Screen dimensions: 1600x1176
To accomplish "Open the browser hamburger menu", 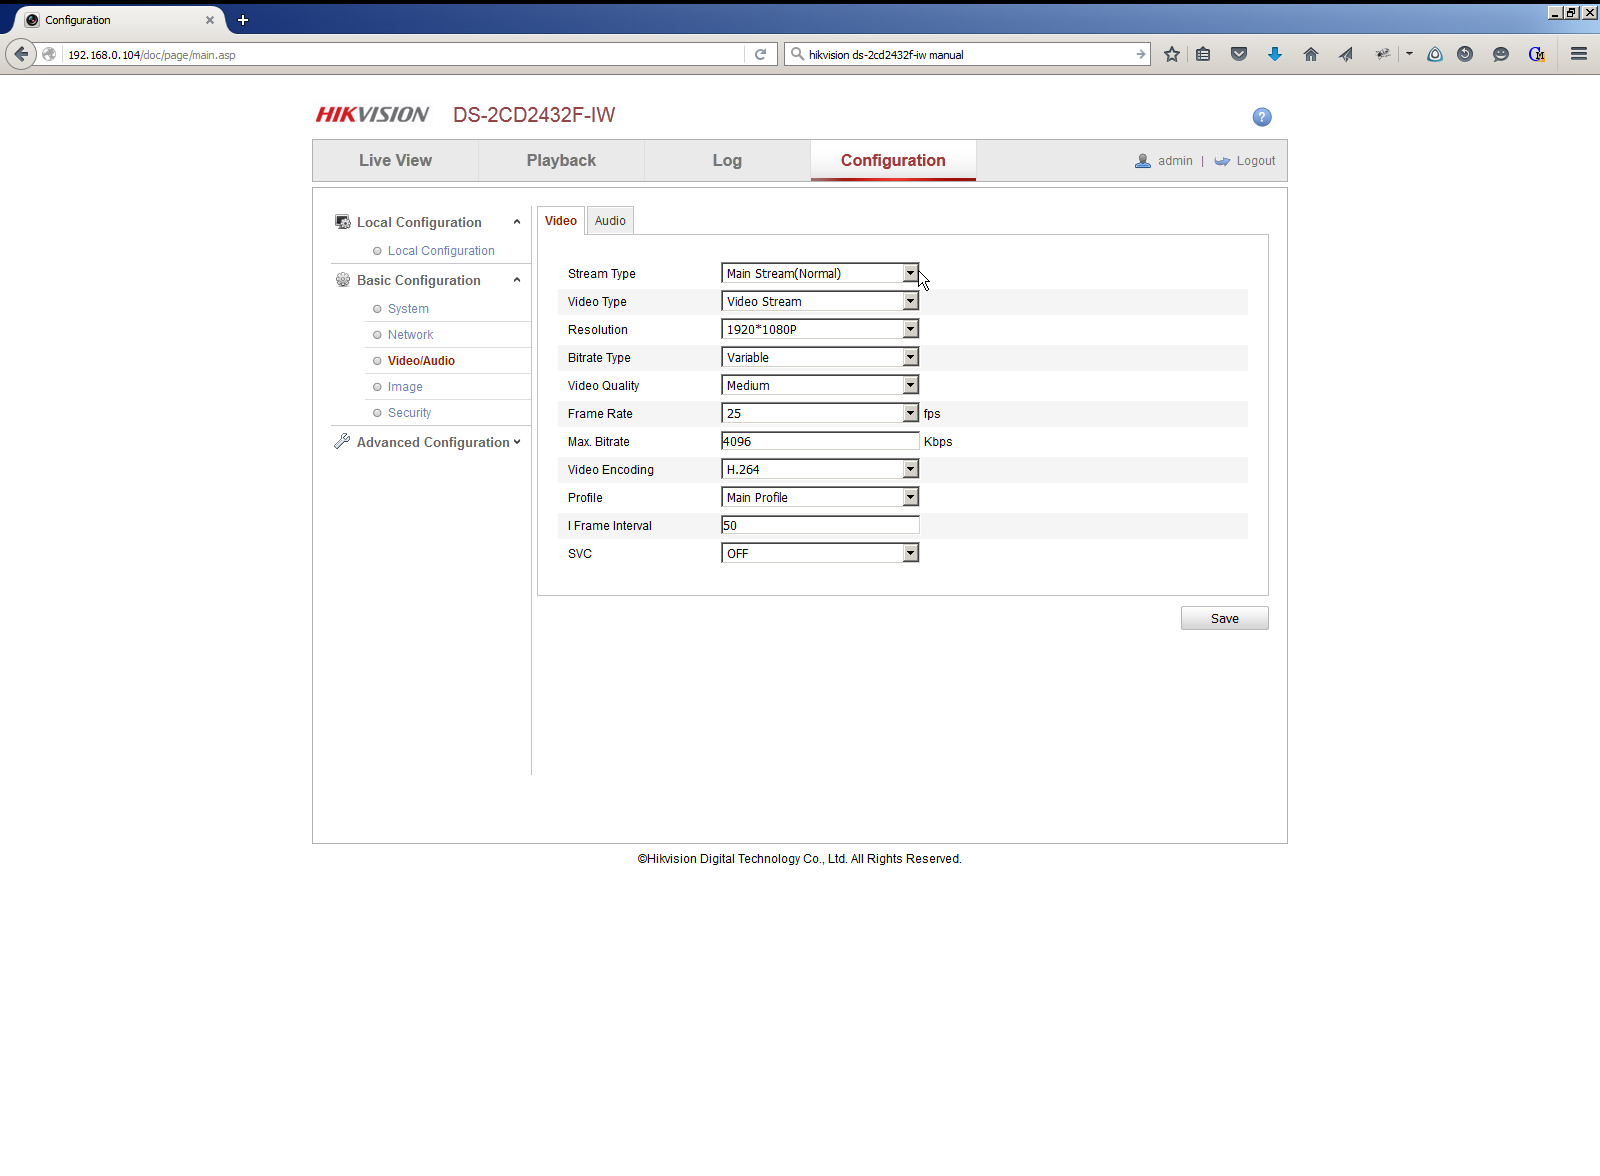I will point(1579,54).
